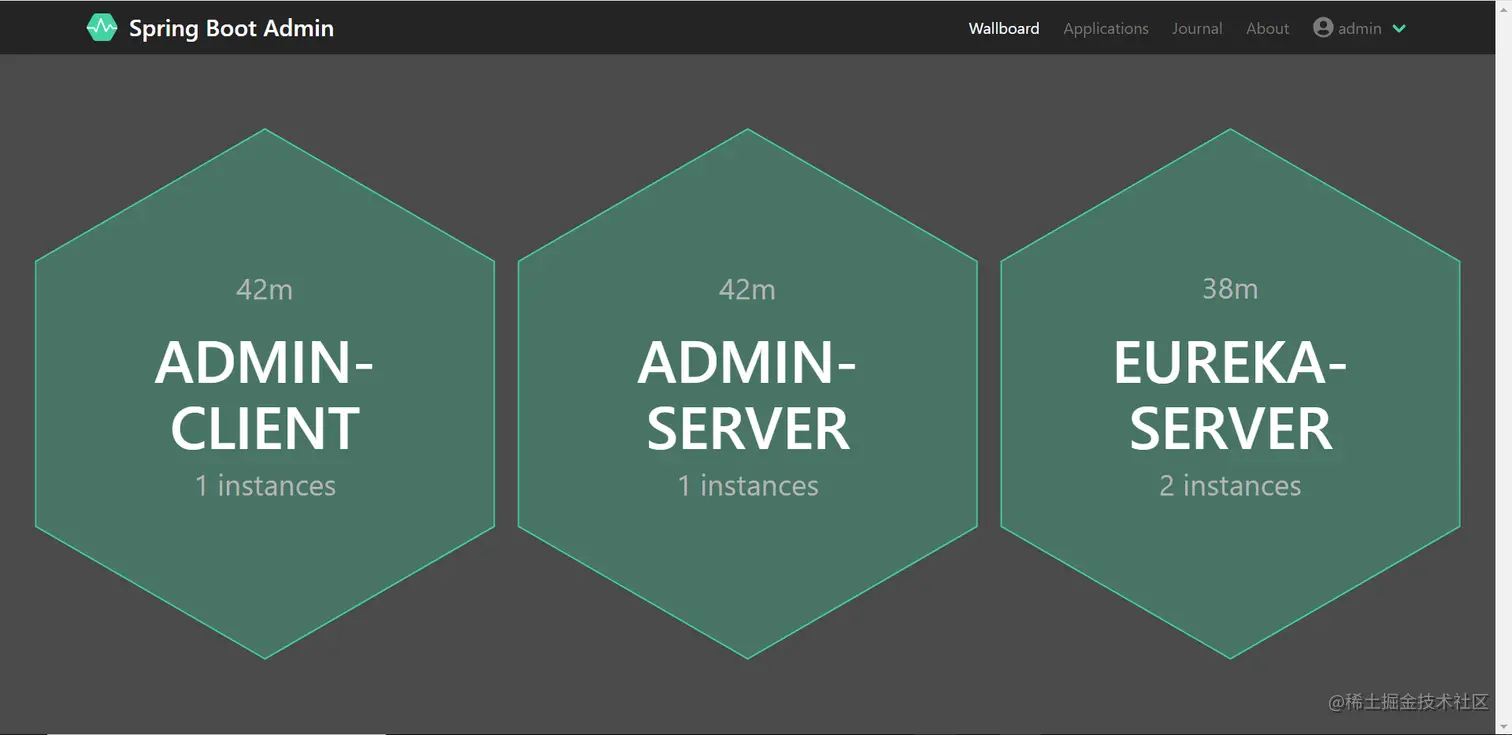Click the vertical scrollbar up arrow

[1503, 9]
